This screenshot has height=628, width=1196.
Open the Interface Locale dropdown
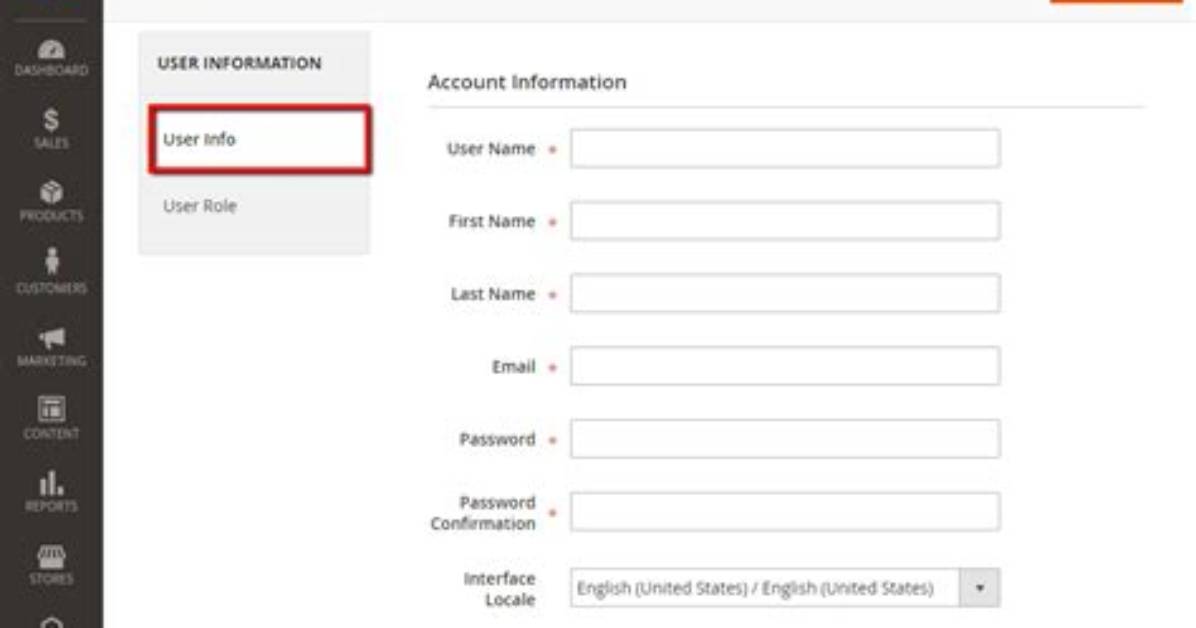pyautogui.click(x=785, y=588)
